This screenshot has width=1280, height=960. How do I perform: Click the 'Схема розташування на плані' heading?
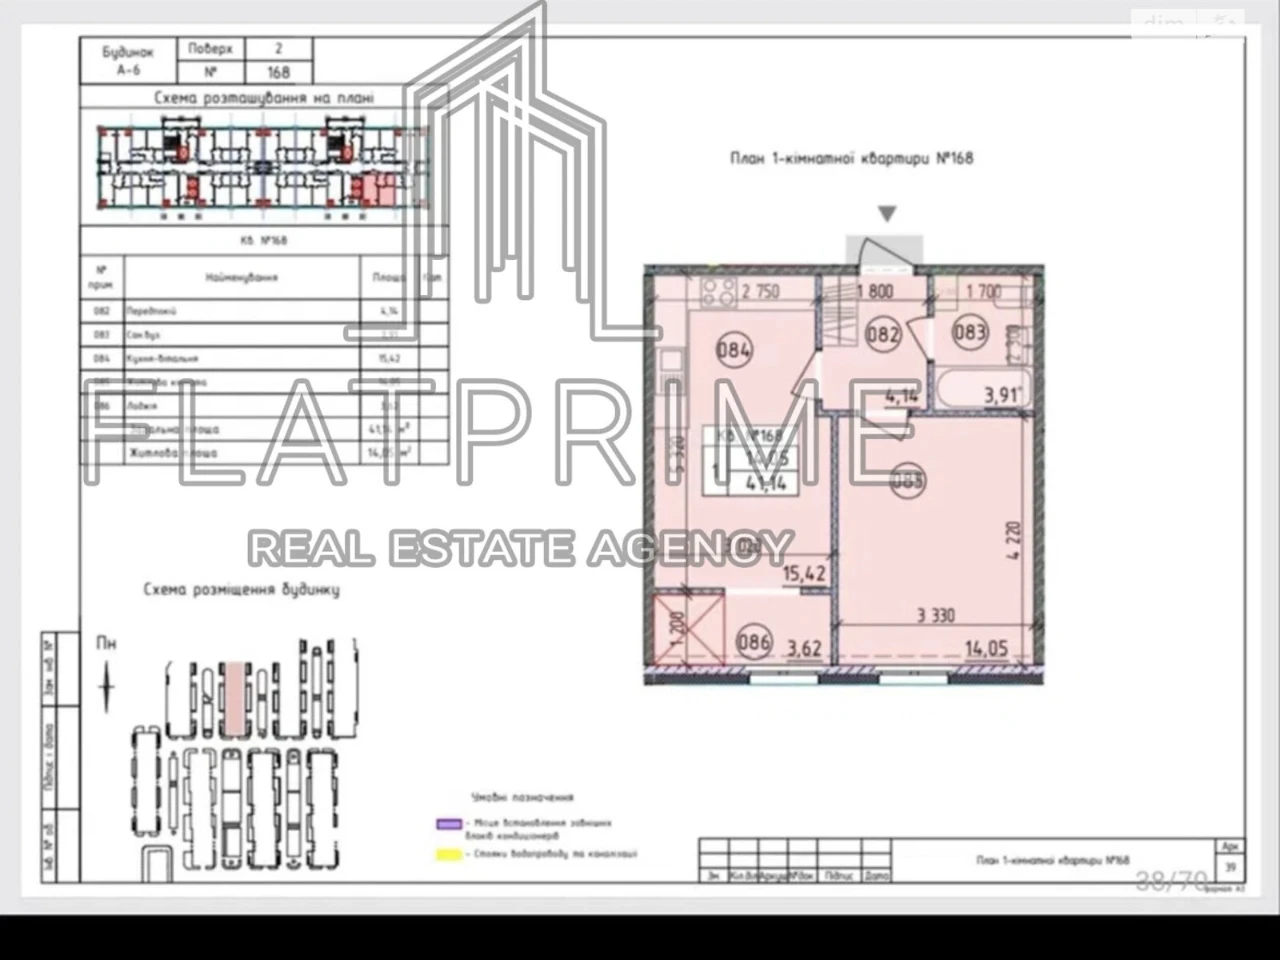tap(264, 98)
